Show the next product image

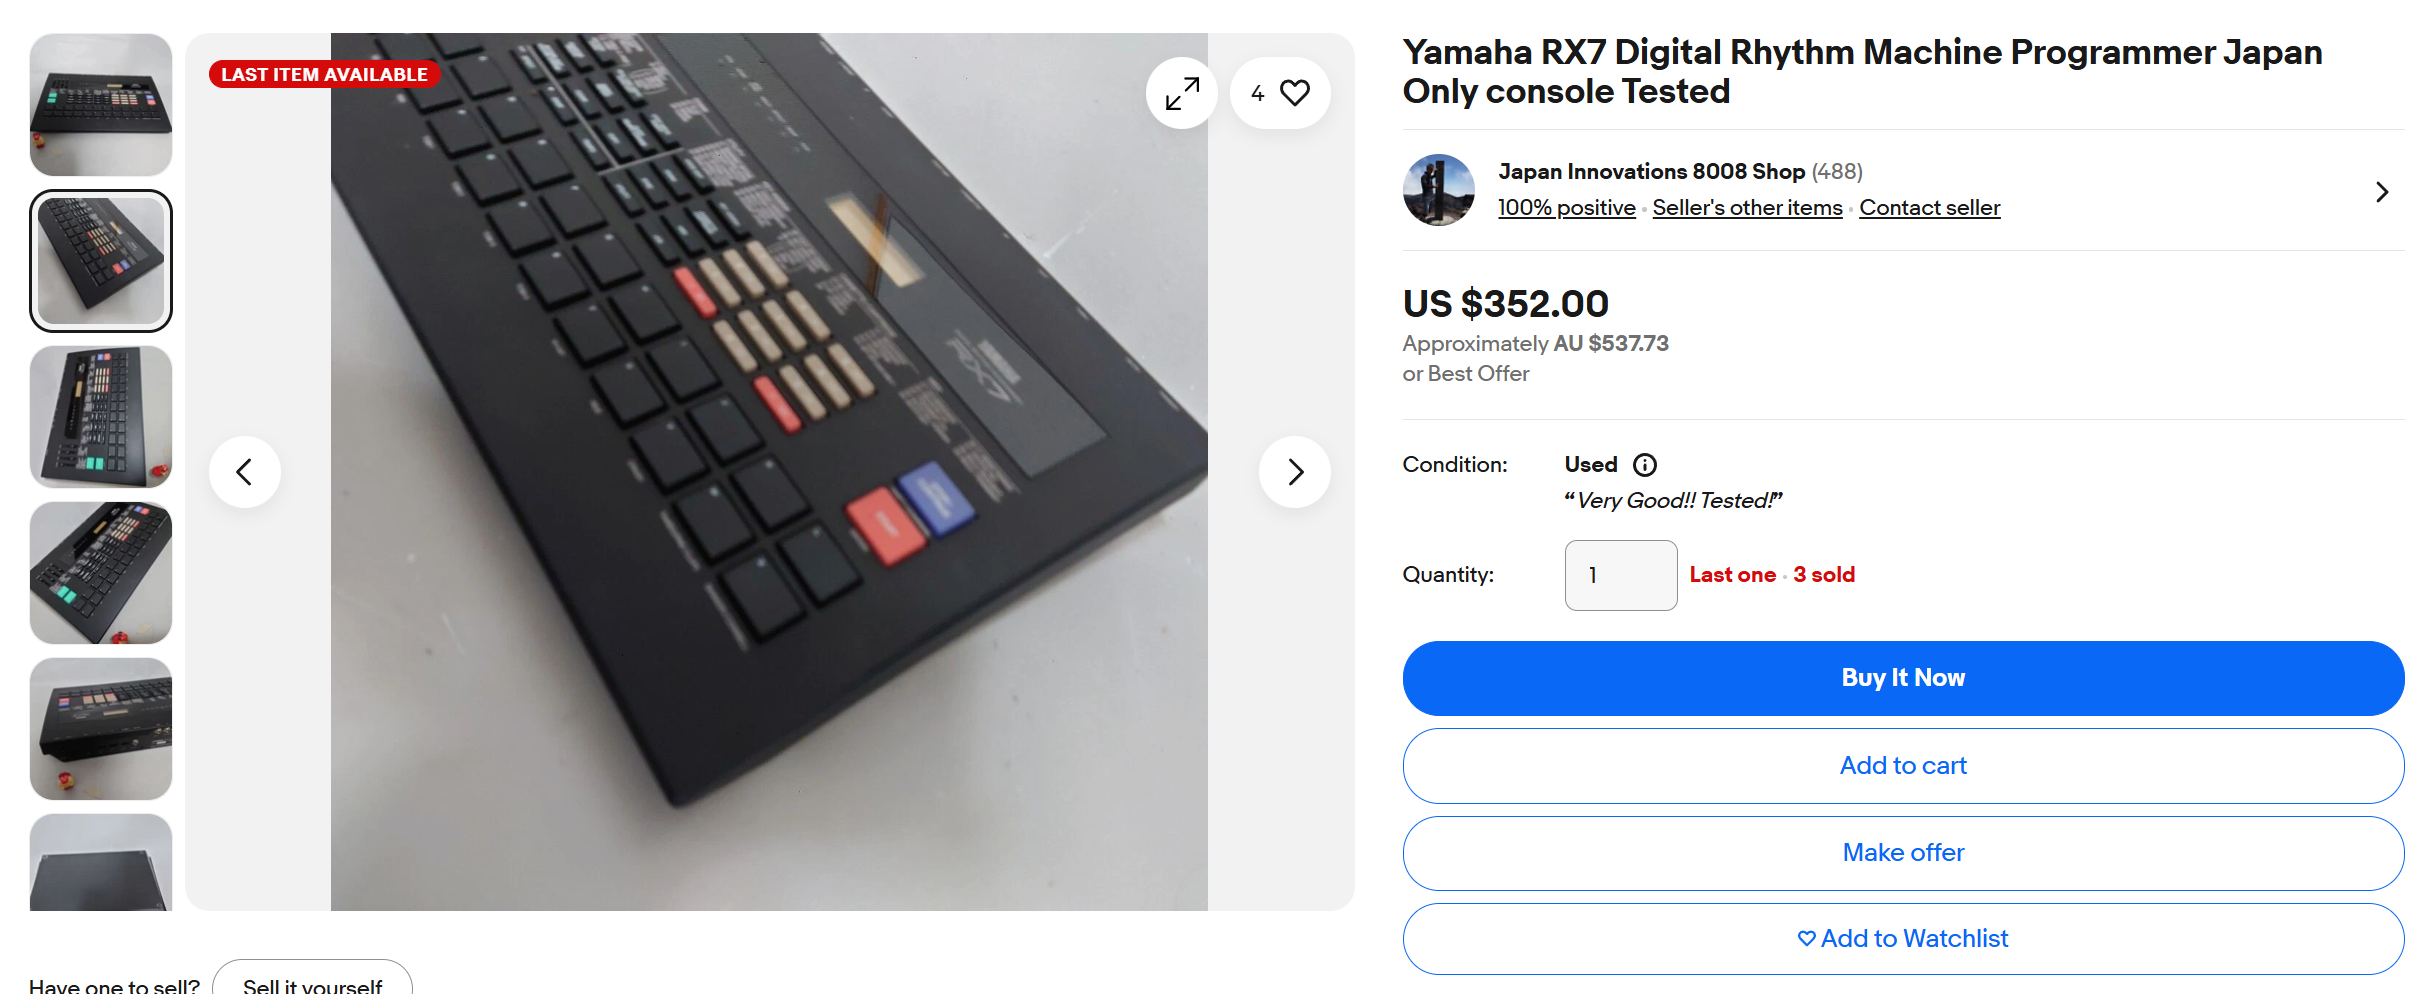pos(1295,472)
